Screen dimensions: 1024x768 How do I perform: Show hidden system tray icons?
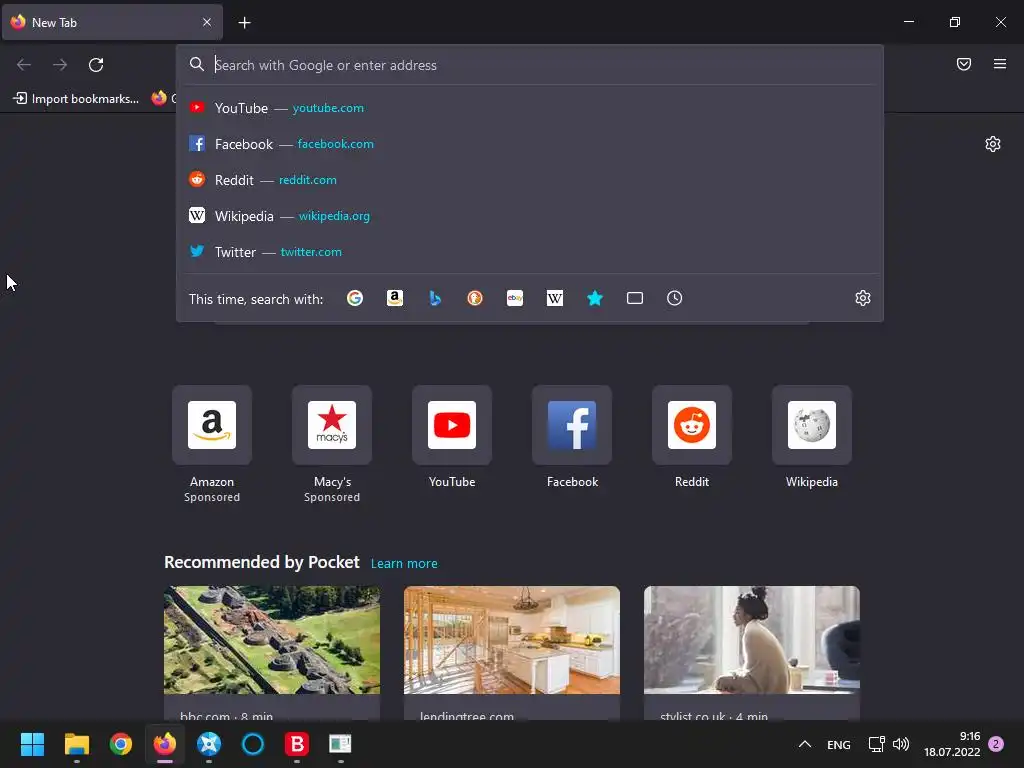805,744
